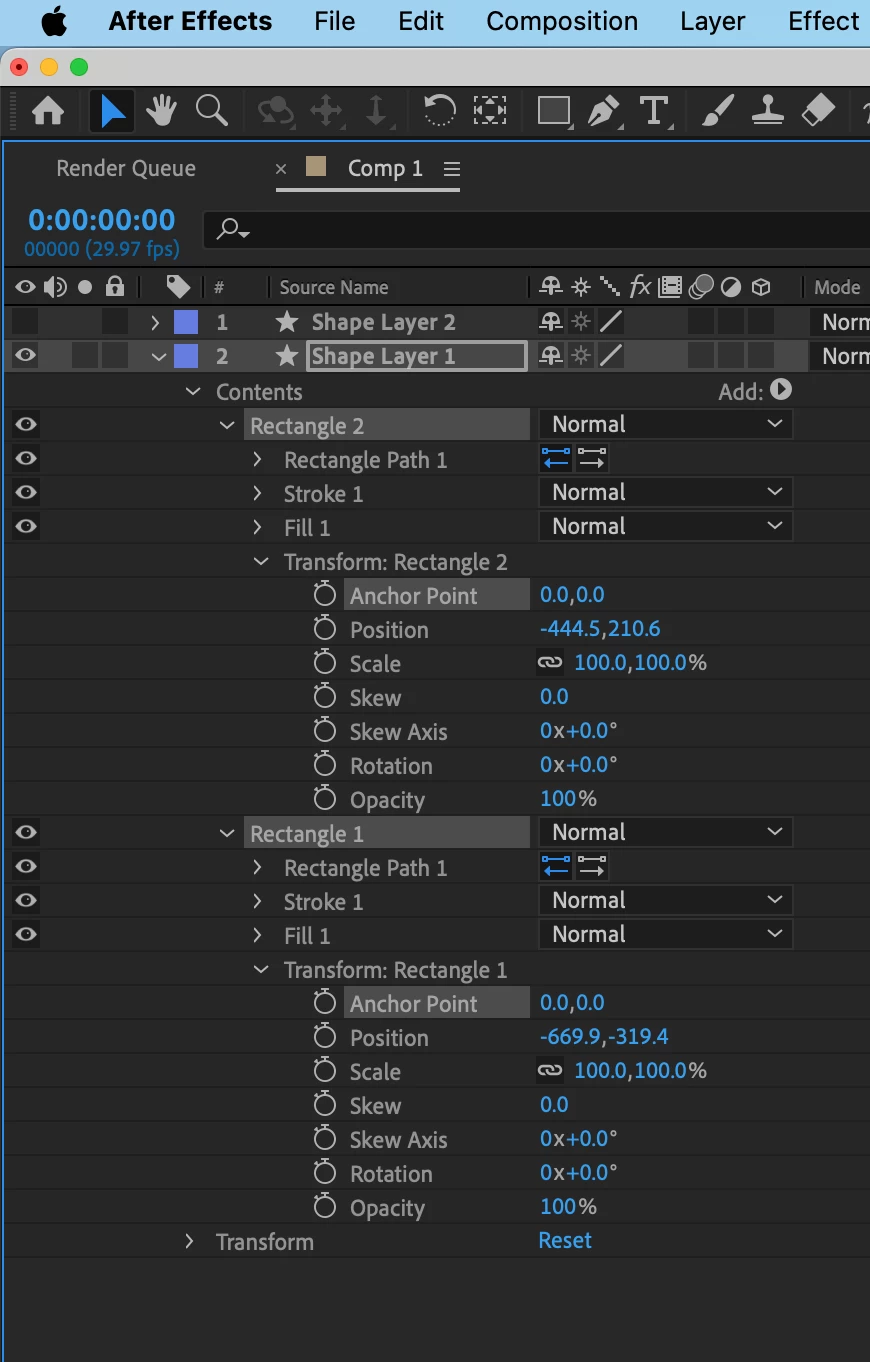870x1362 pixels.
Task: Select the Brush tool
Action: pyautogui.click(x=718, y=111)
